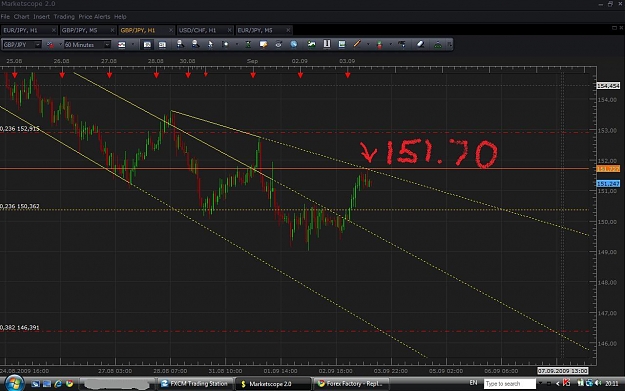
Task: Expand the crosshair tool dropdown arrow
Action: click(x=237, y=45)
